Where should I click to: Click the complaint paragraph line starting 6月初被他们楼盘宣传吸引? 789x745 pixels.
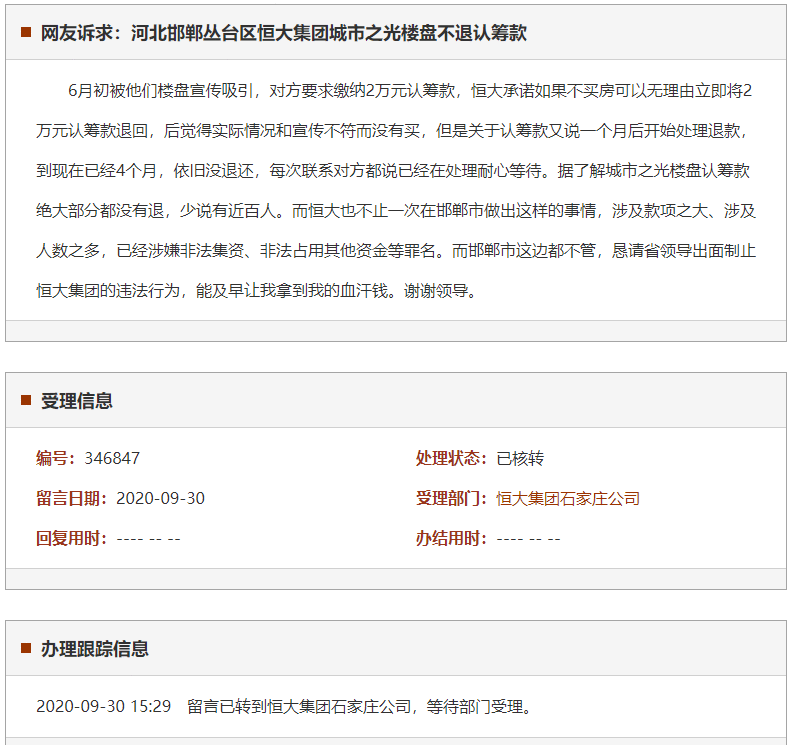[410, 91]
